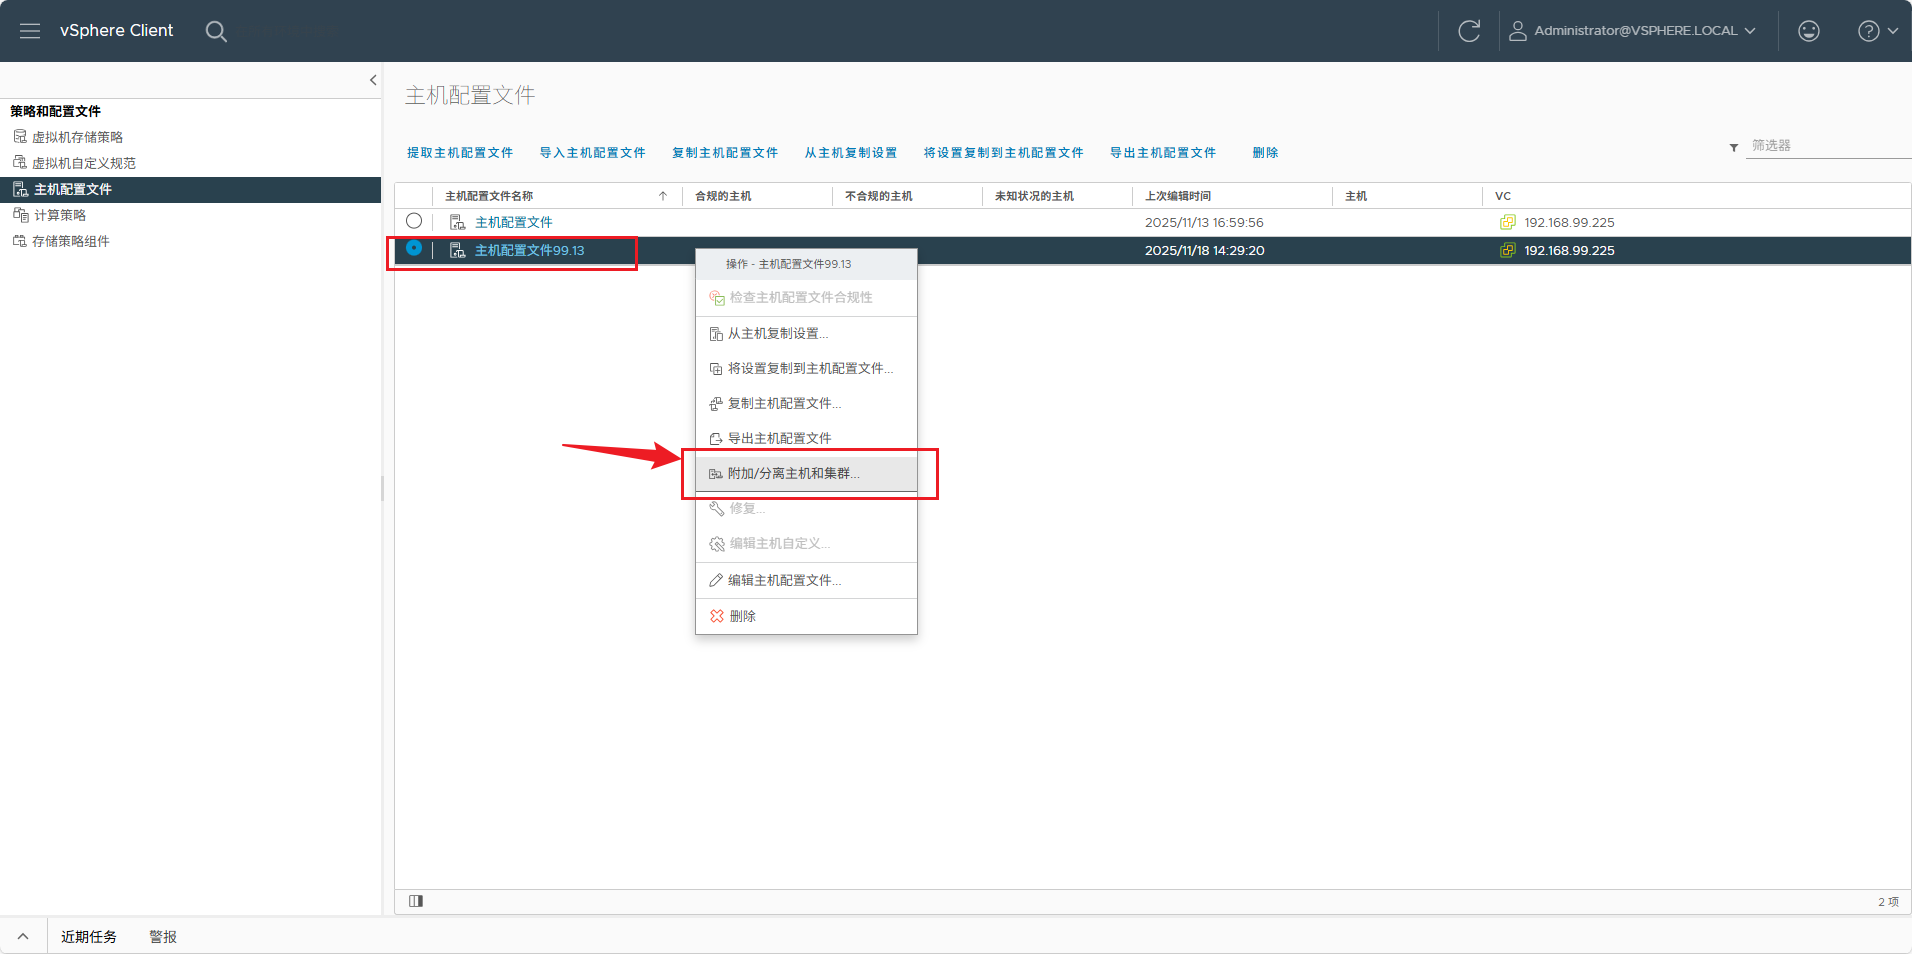The width and height of the screenshot is (1912, 954).
Task: Choose 编辑主机配置文件... in context menu
Action: tap(806, 581)
